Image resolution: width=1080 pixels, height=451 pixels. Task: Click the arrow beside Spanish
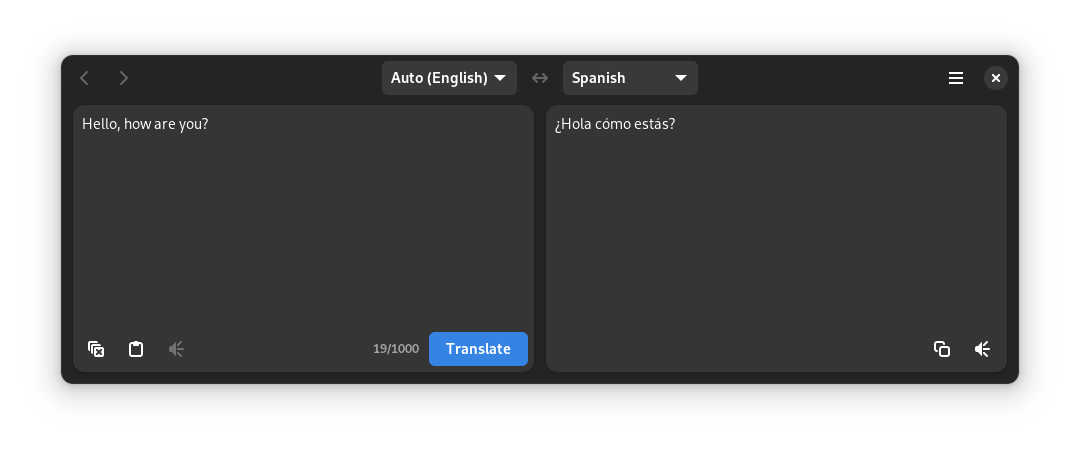(x=681, y=78)
